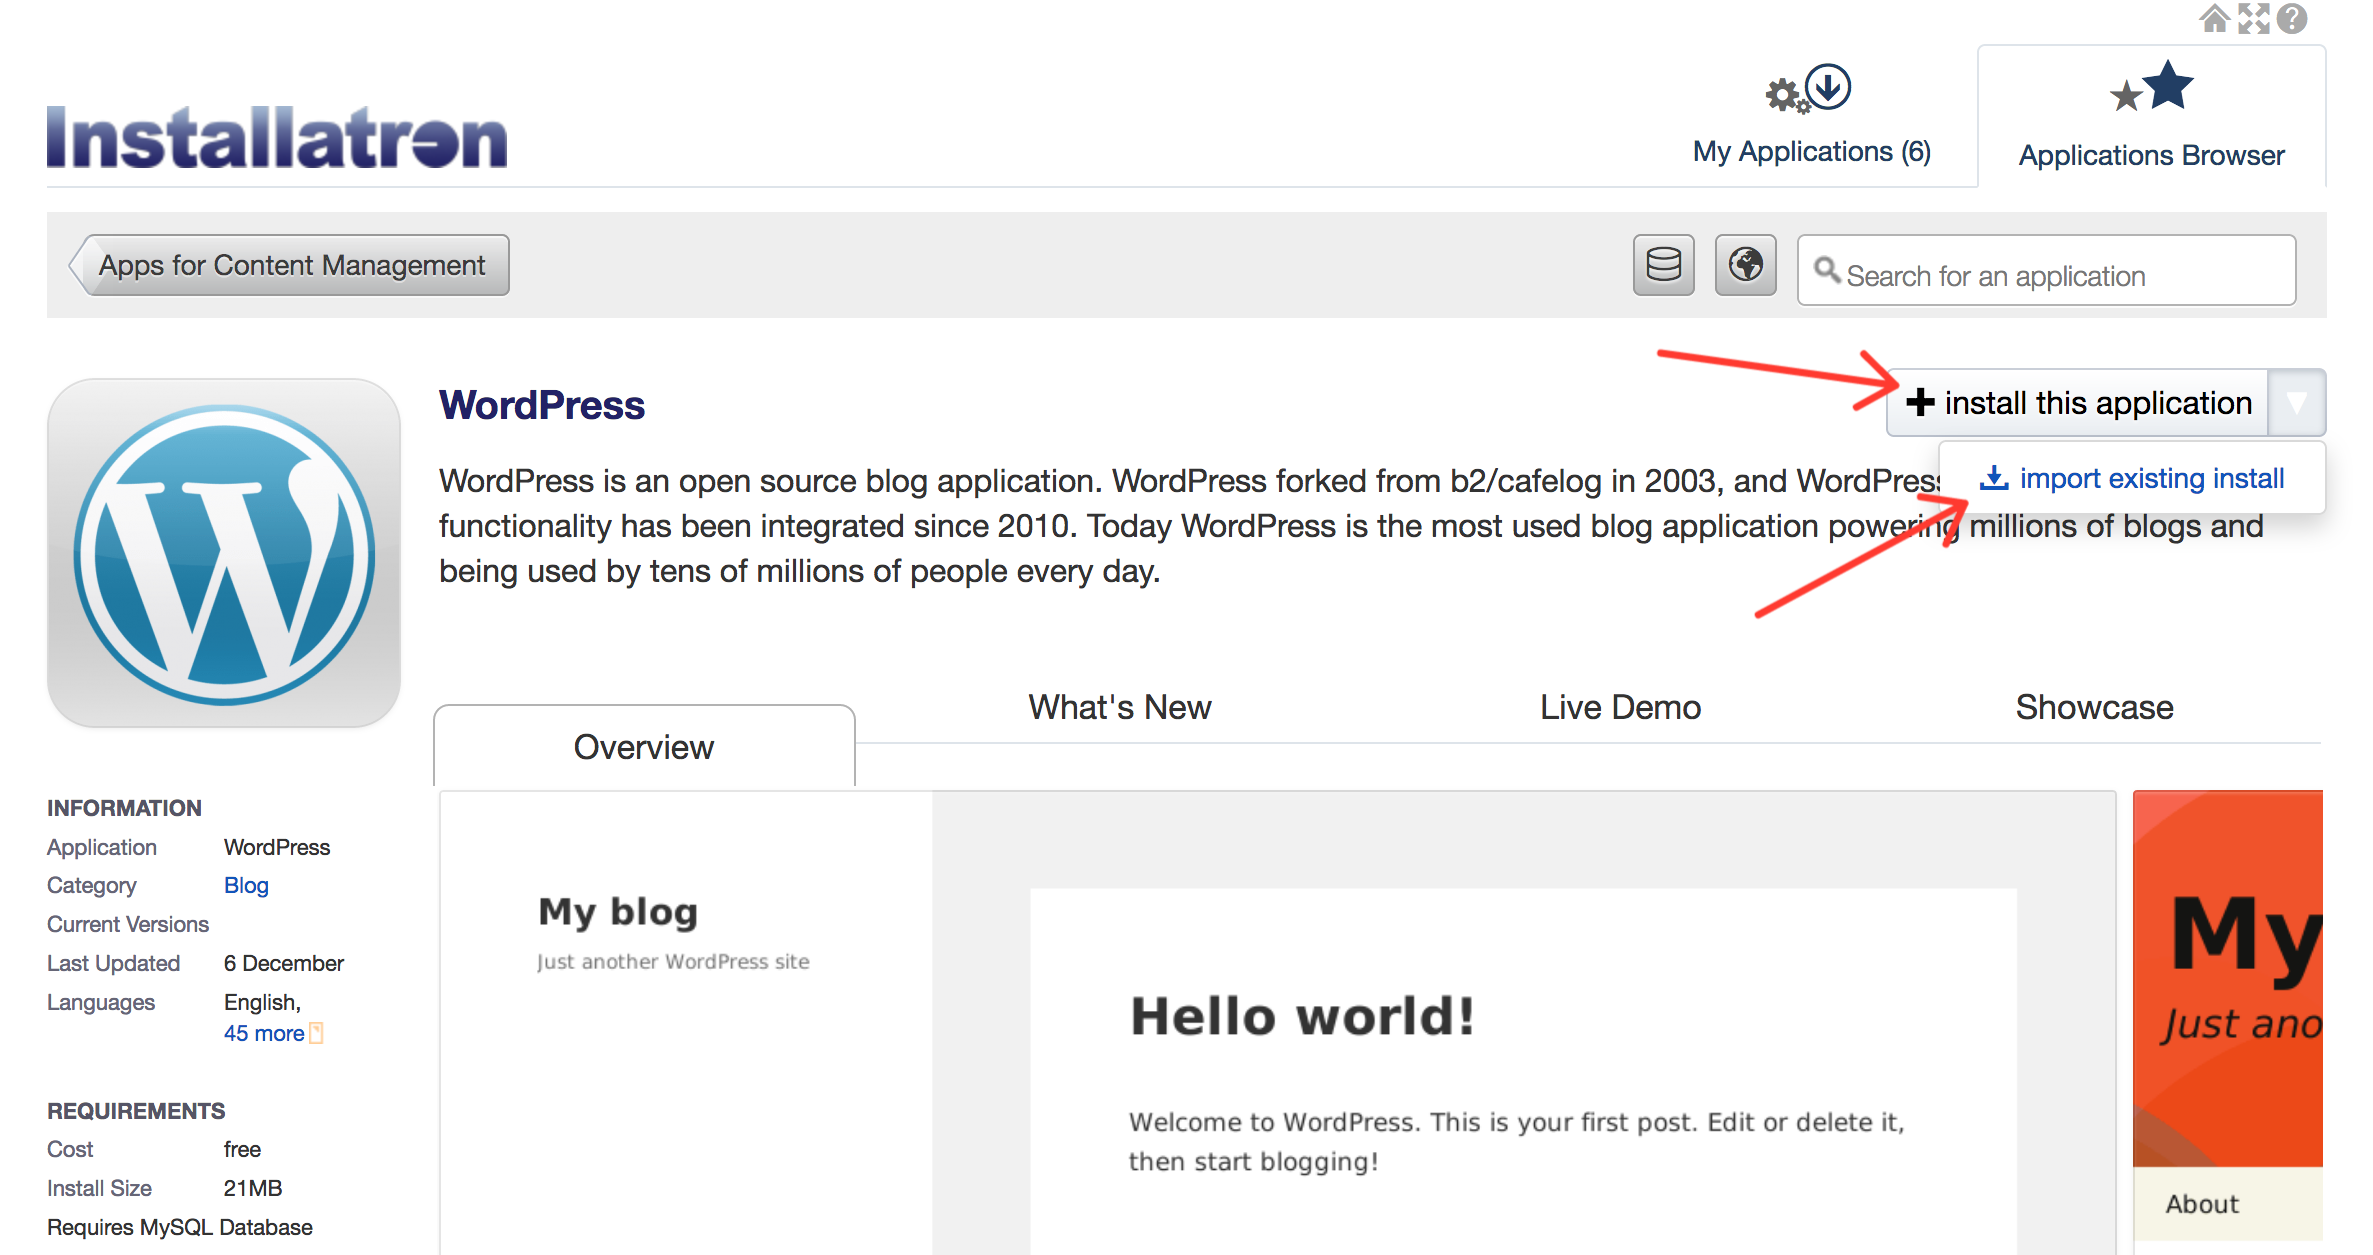The width and height of the screenshot is (2373, 1255).
Task: Click the large WordPress logo icon
Action: (x=224, y=553)
